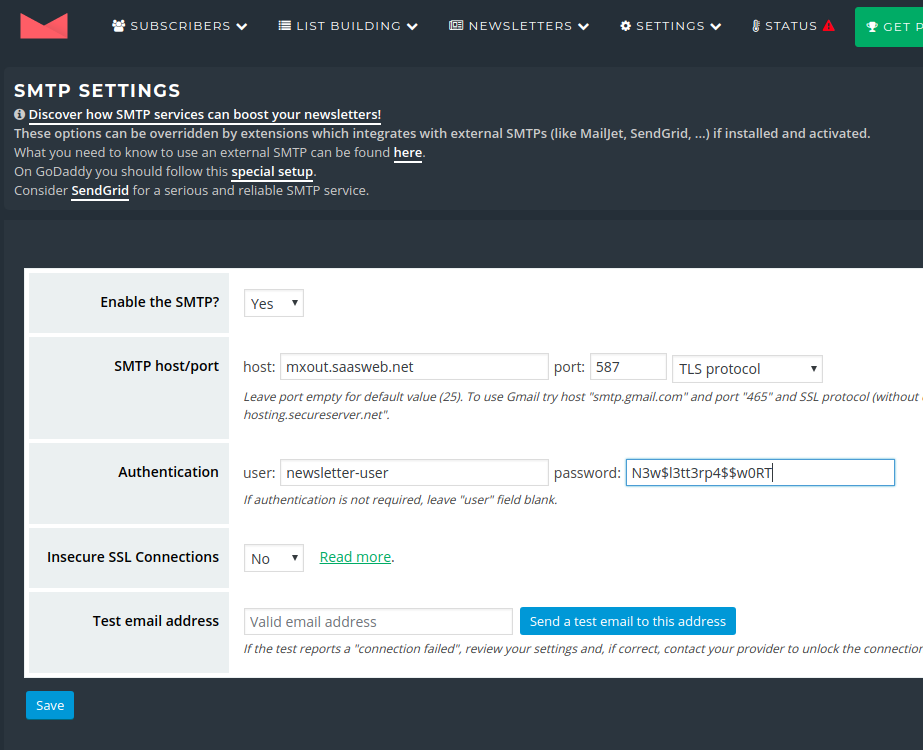Click the 'connection failed' hint text
This screenshot has height=750, width=923.
[x=583, y=649]
